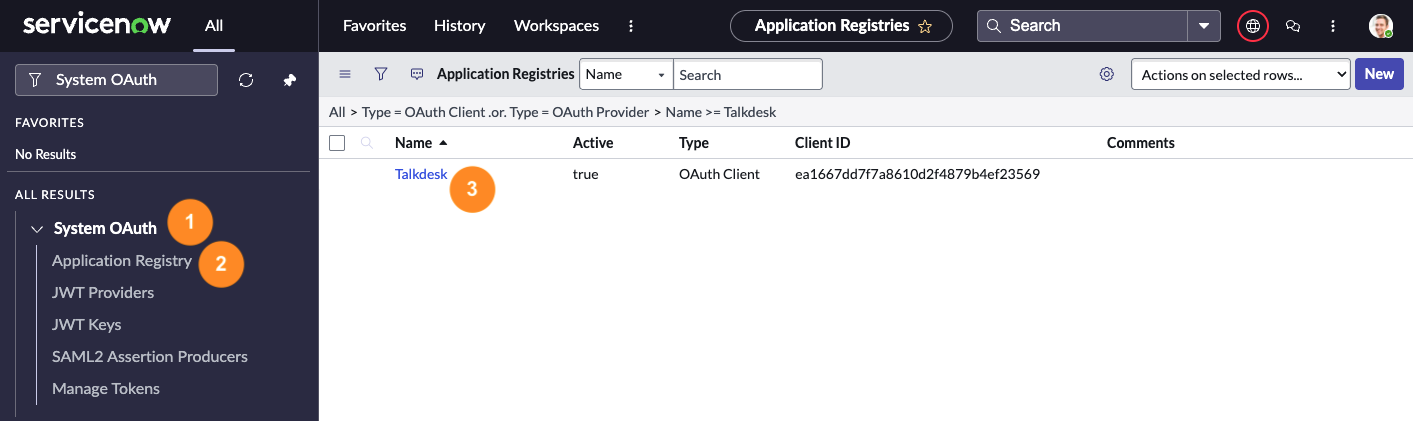
Task: Tick the select-all rows checkbox
Action: click(x=337, y=143)
